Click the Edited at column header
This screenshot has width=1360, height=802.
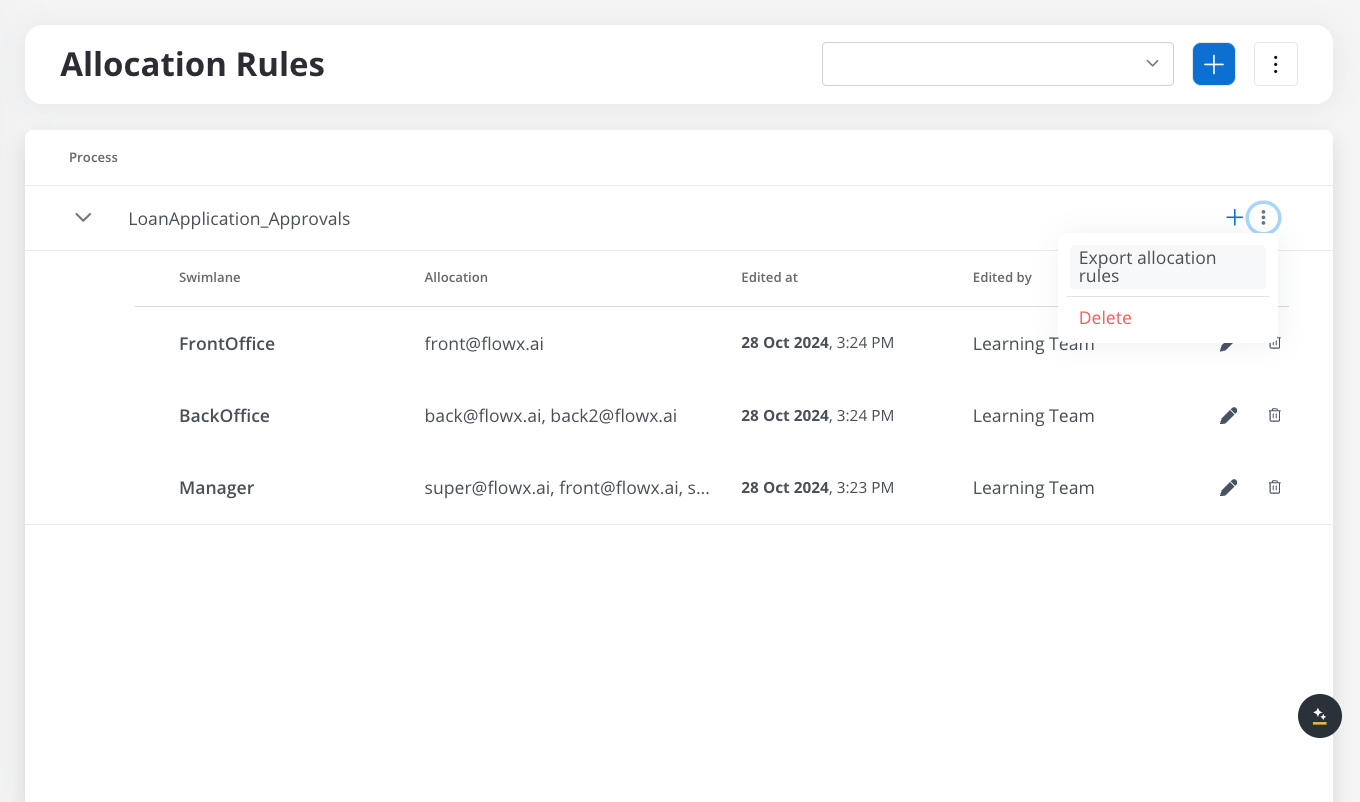click(x=769, y=277)
